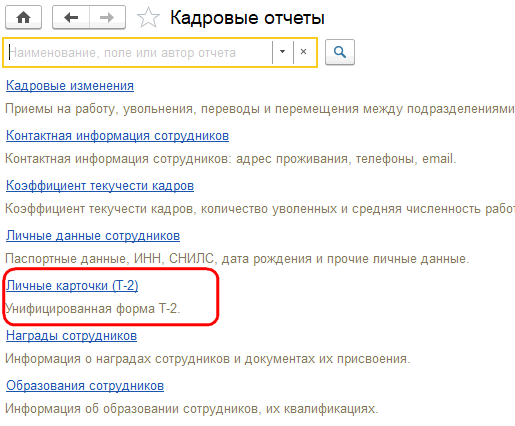Open Личные карточки (Т-2) report
515x426 pixels.
pyautogui.click(x=72, y=286)
